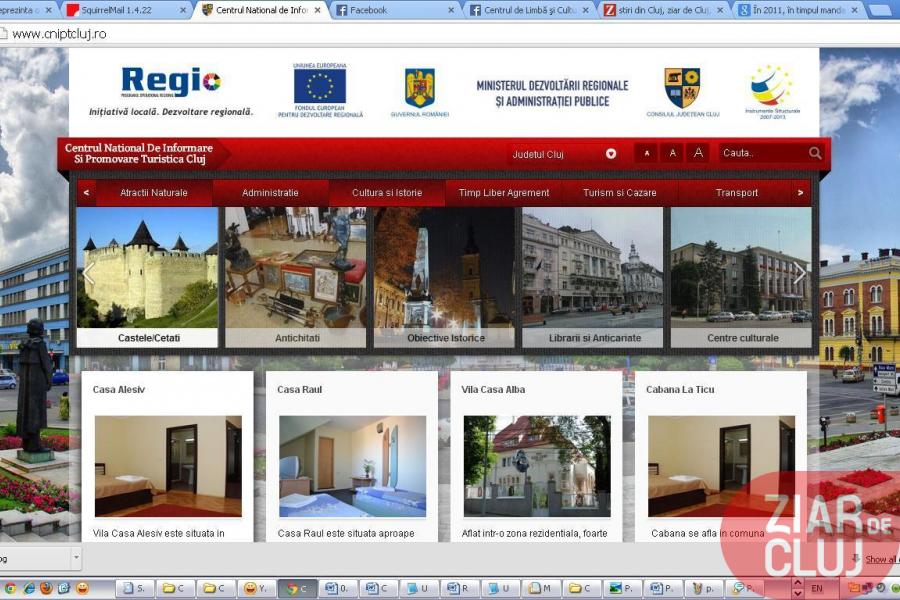Click the search magnifier icon
The height and width of the screenshot is (600, 900).
click(x=815, y=153)
